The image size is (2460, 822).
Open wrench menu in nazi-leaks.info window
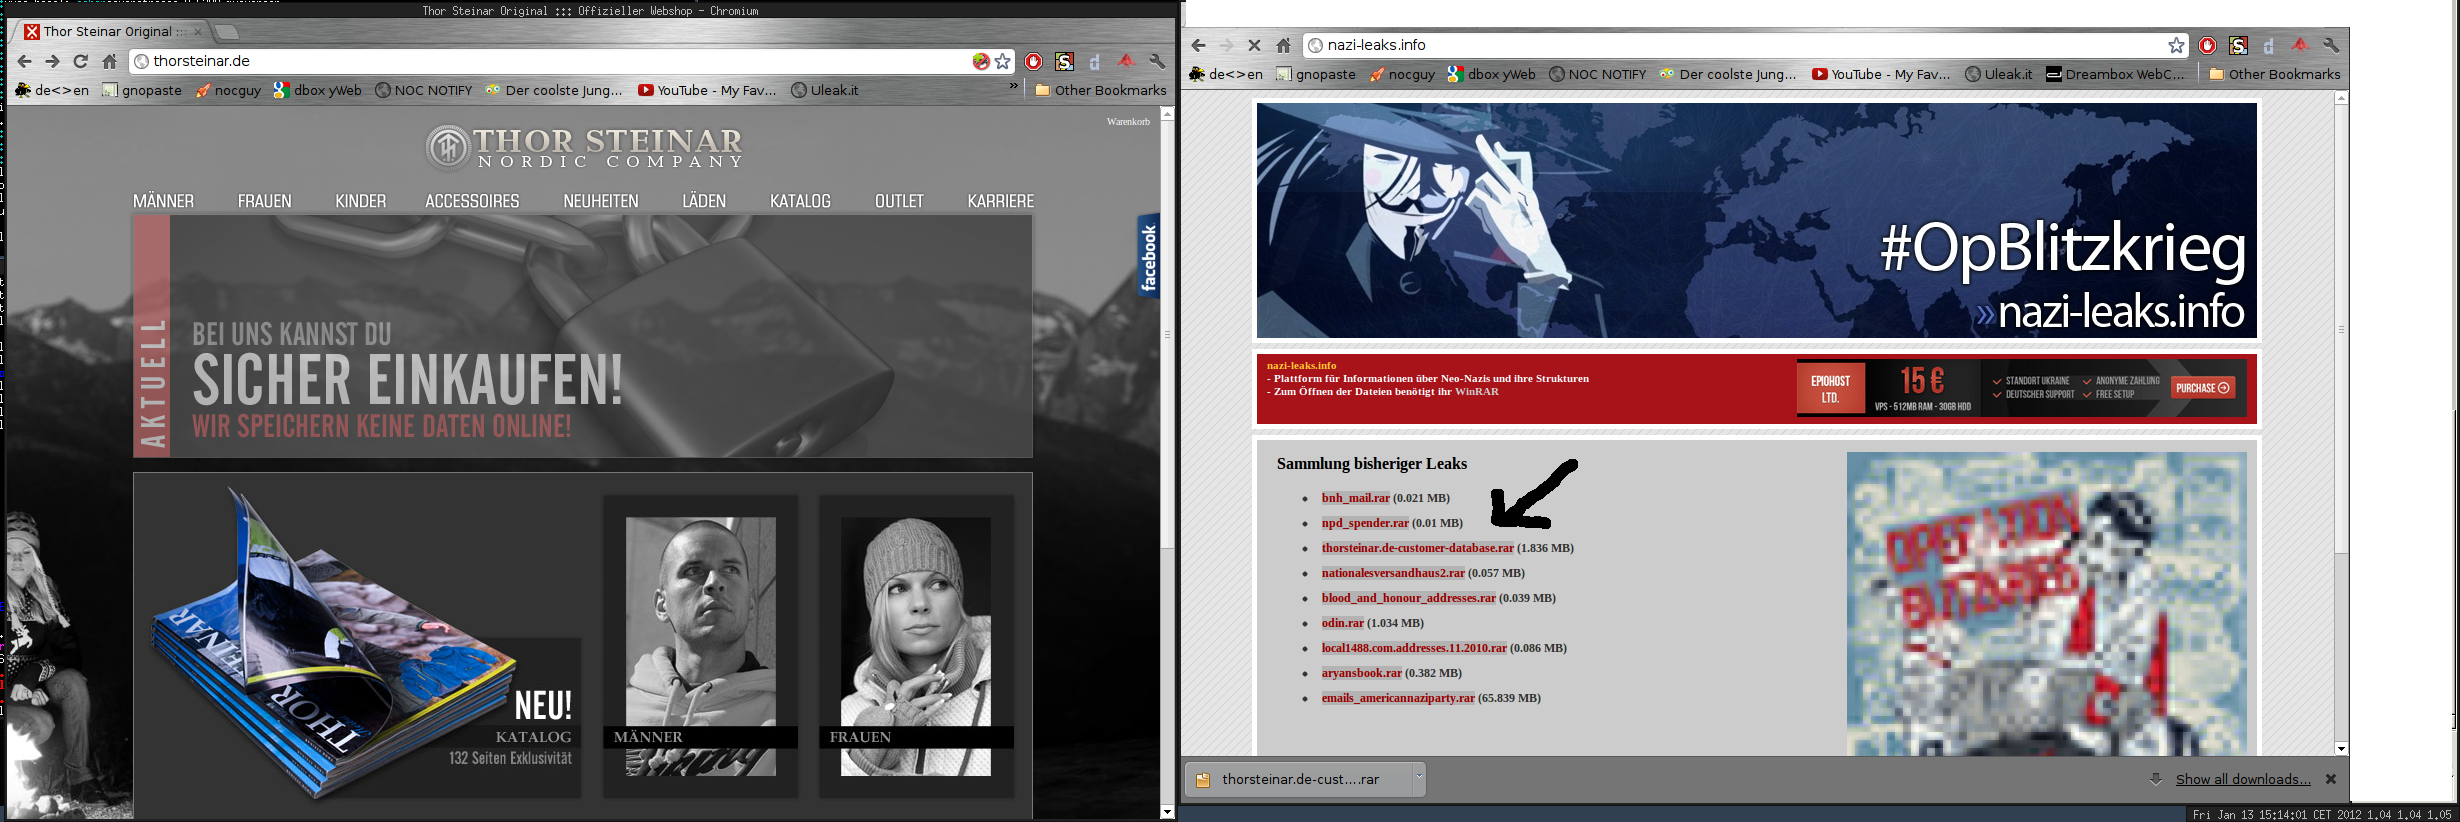[2331, 45]
